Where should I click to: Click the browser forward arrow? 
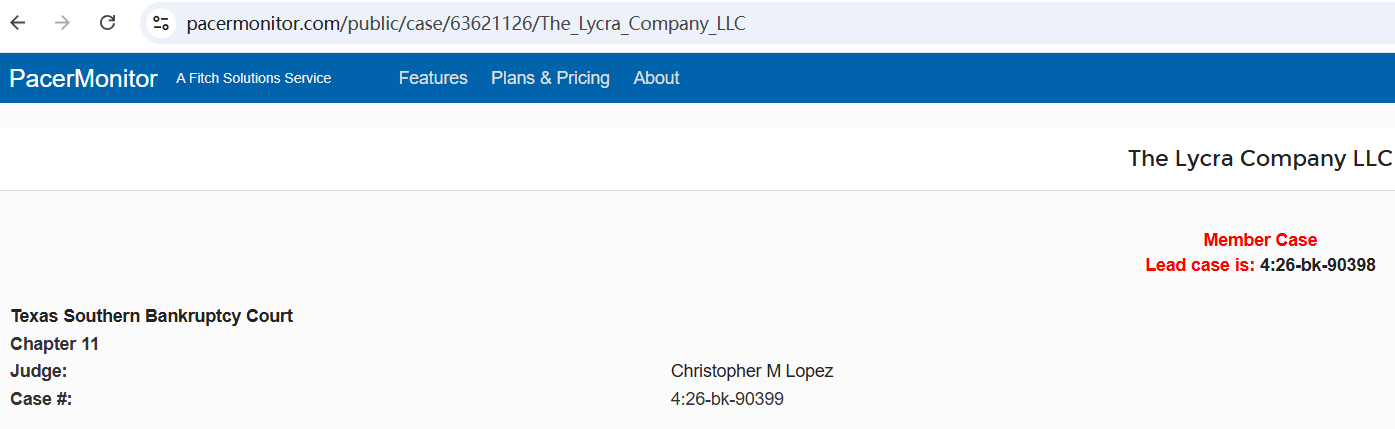coord(63,23)
